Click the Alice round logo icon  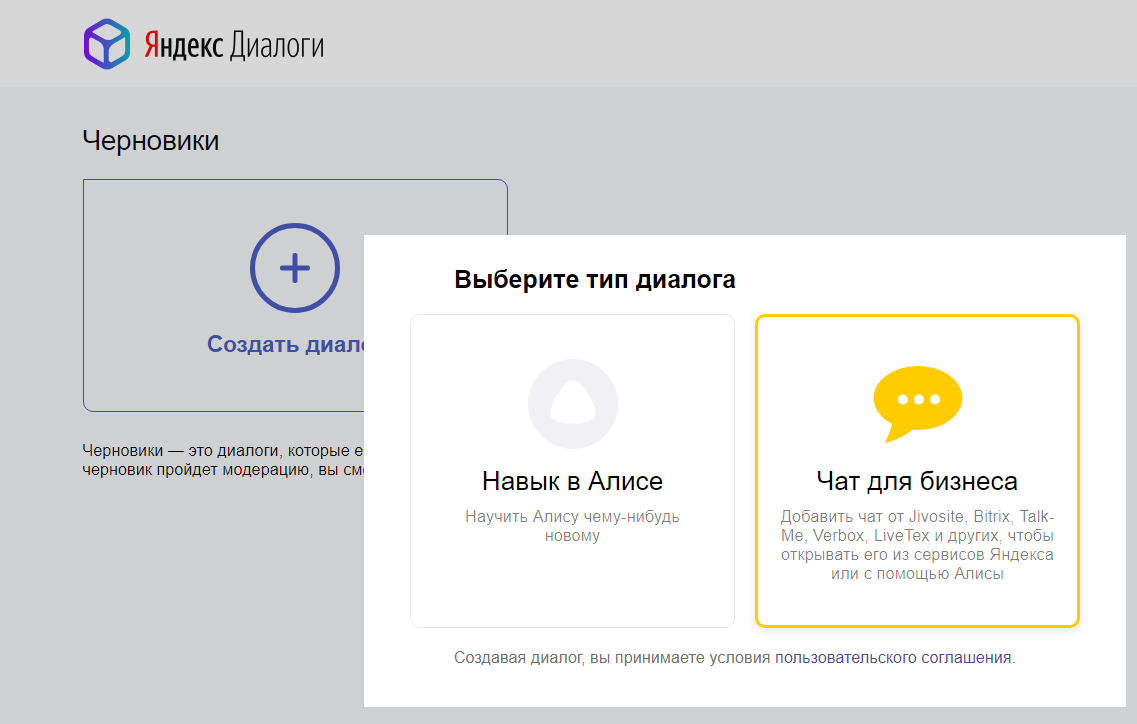click(572, 404)
